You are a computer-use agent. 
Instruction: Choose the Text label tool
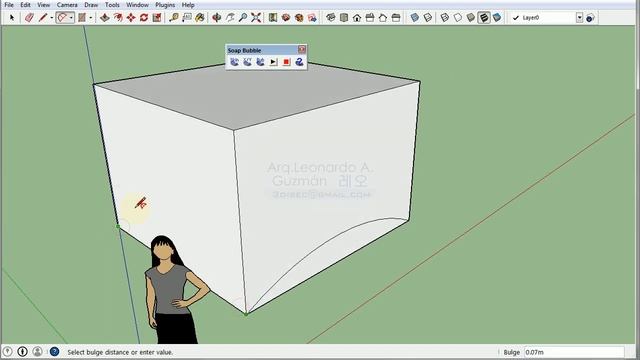coord(187,18)
